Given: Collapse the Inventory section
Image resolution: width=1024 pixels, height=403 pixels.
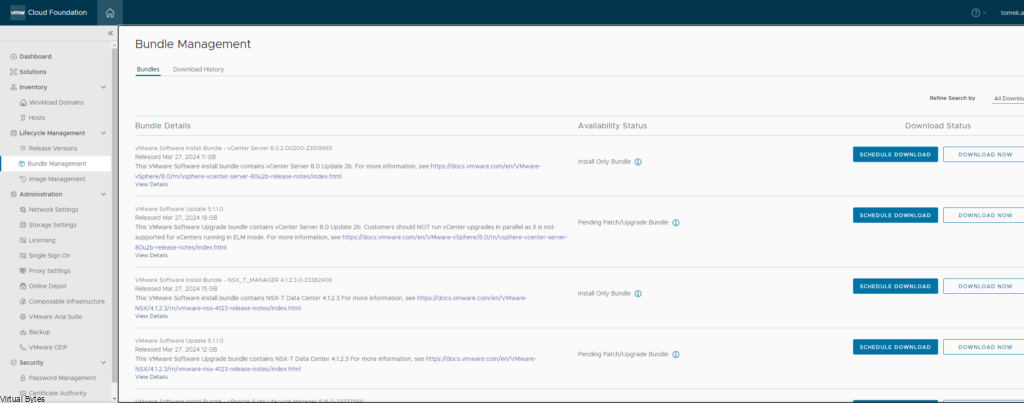Looking at the screenshot, I should (103, 87).
